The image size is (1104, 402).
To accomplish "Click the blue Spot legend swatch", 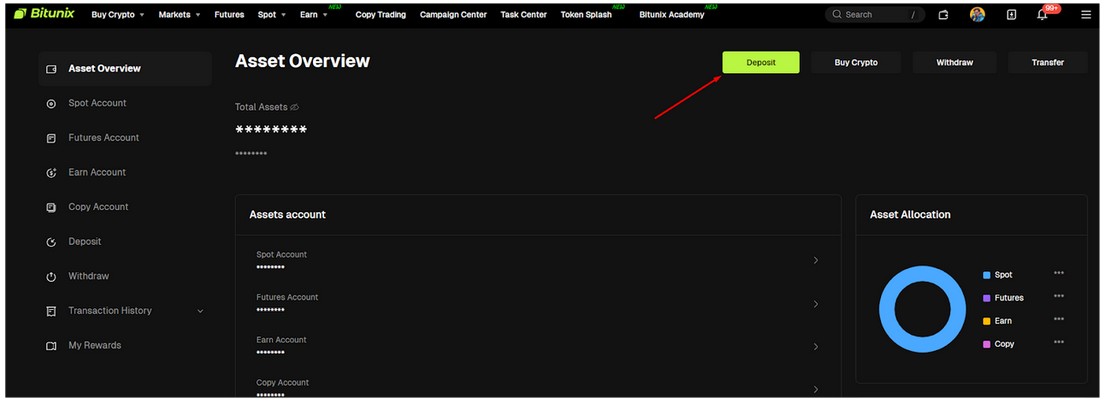I will pyautogui.click(x=986, y=275).
